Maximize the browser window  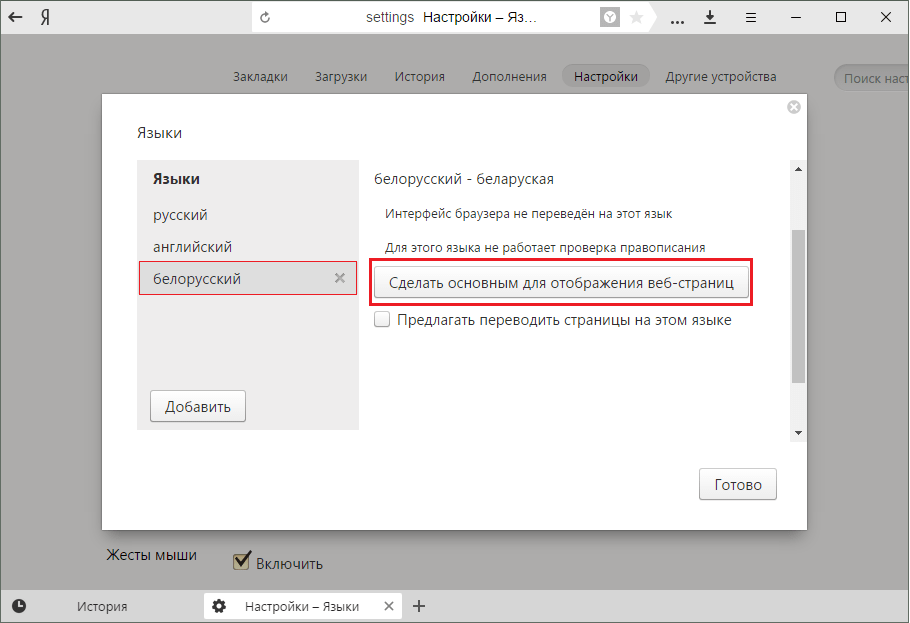click(x=840, y=17)
